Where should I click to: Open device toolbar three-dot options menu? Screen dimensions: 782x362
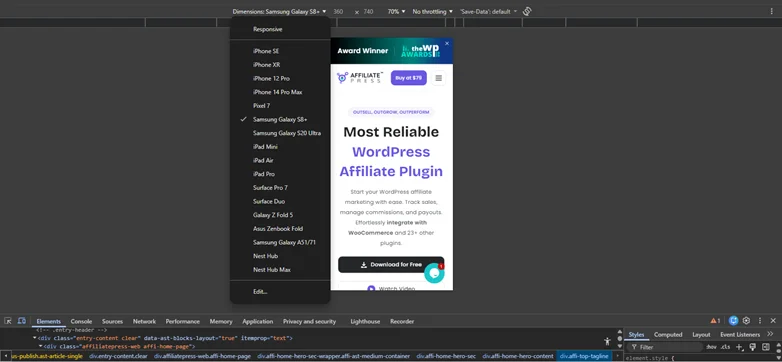click(772, 11)
